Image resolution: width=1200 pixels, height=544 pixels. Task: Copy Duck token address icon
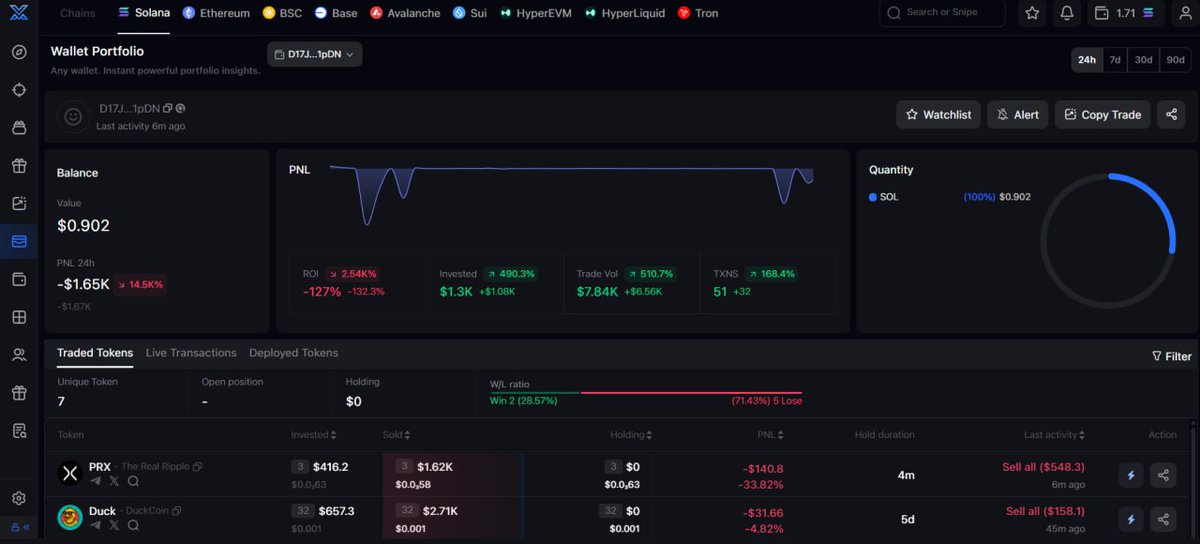(176, 511)
